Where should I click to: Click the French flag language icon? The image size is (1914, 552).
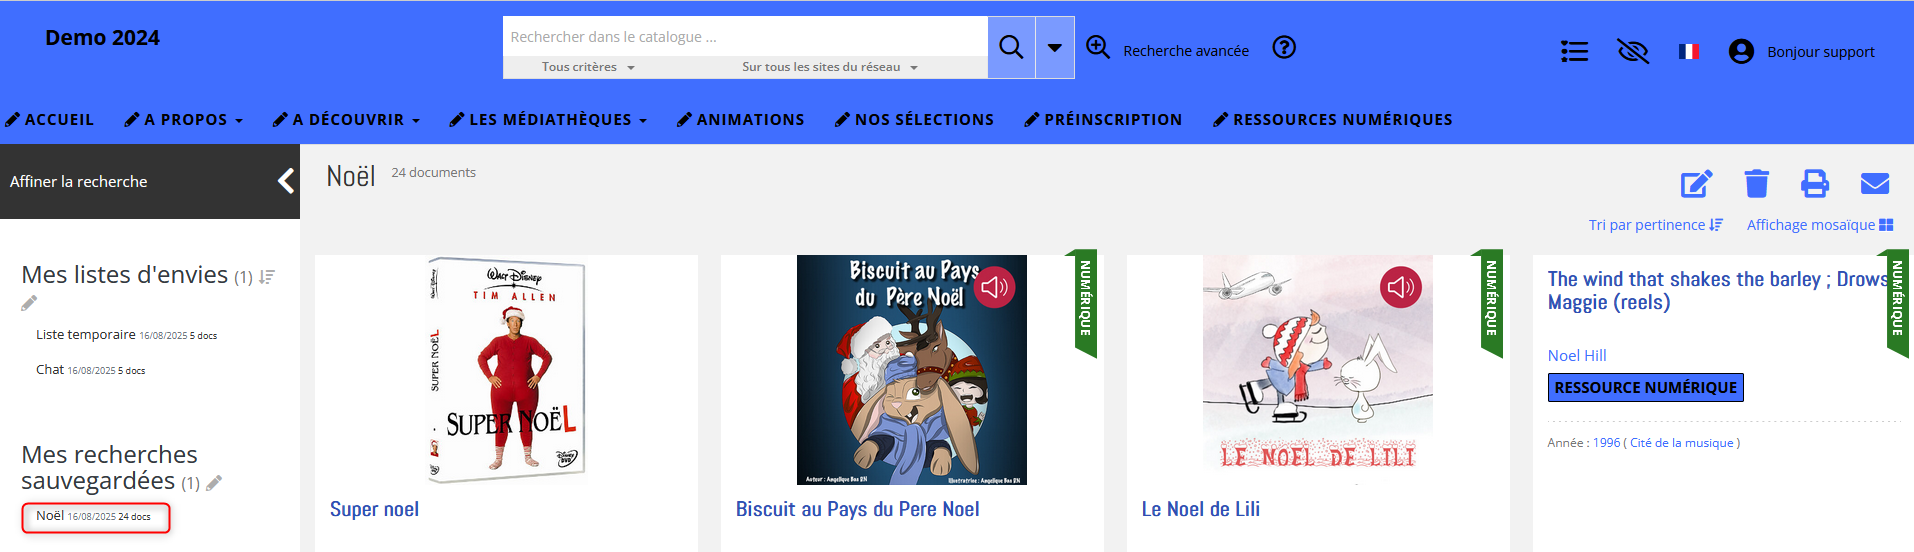pos(1689,51)
